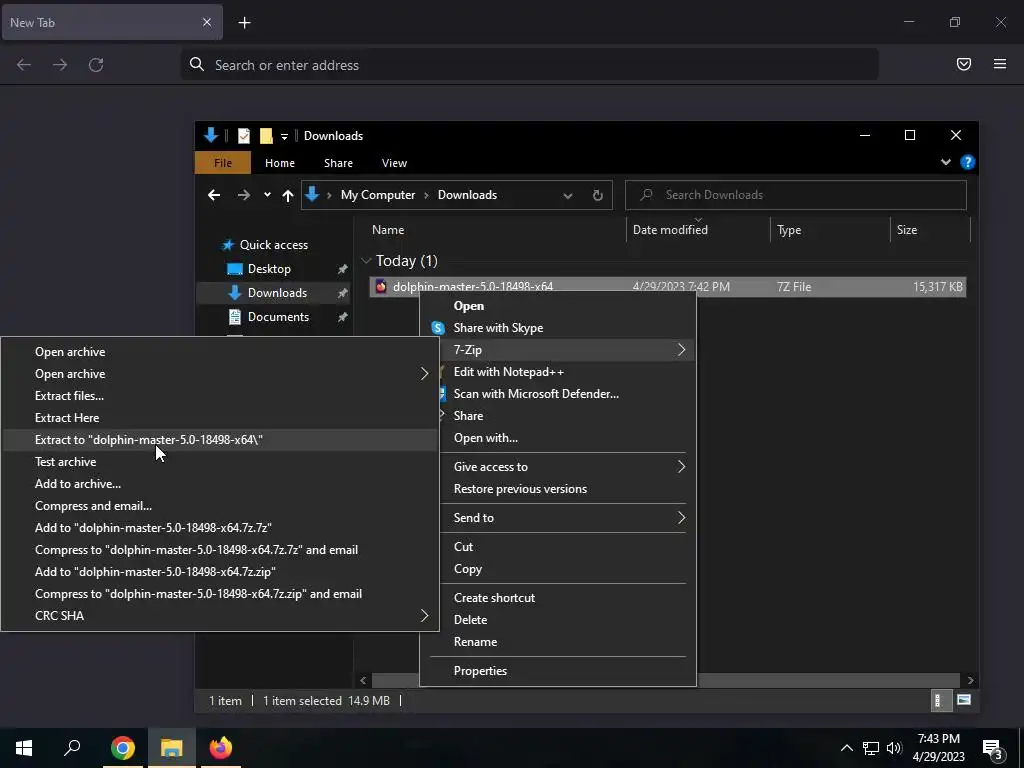Select Quick access in navigation pane
The width and height of the screenshot is (1024, 768).
point(274,245)
